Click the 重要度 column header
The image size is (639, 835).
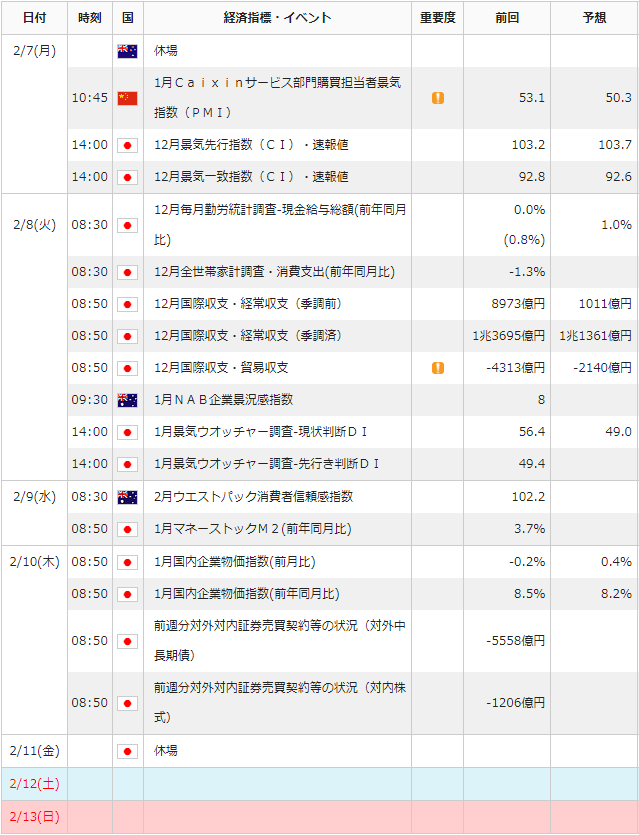coord(438,18)
